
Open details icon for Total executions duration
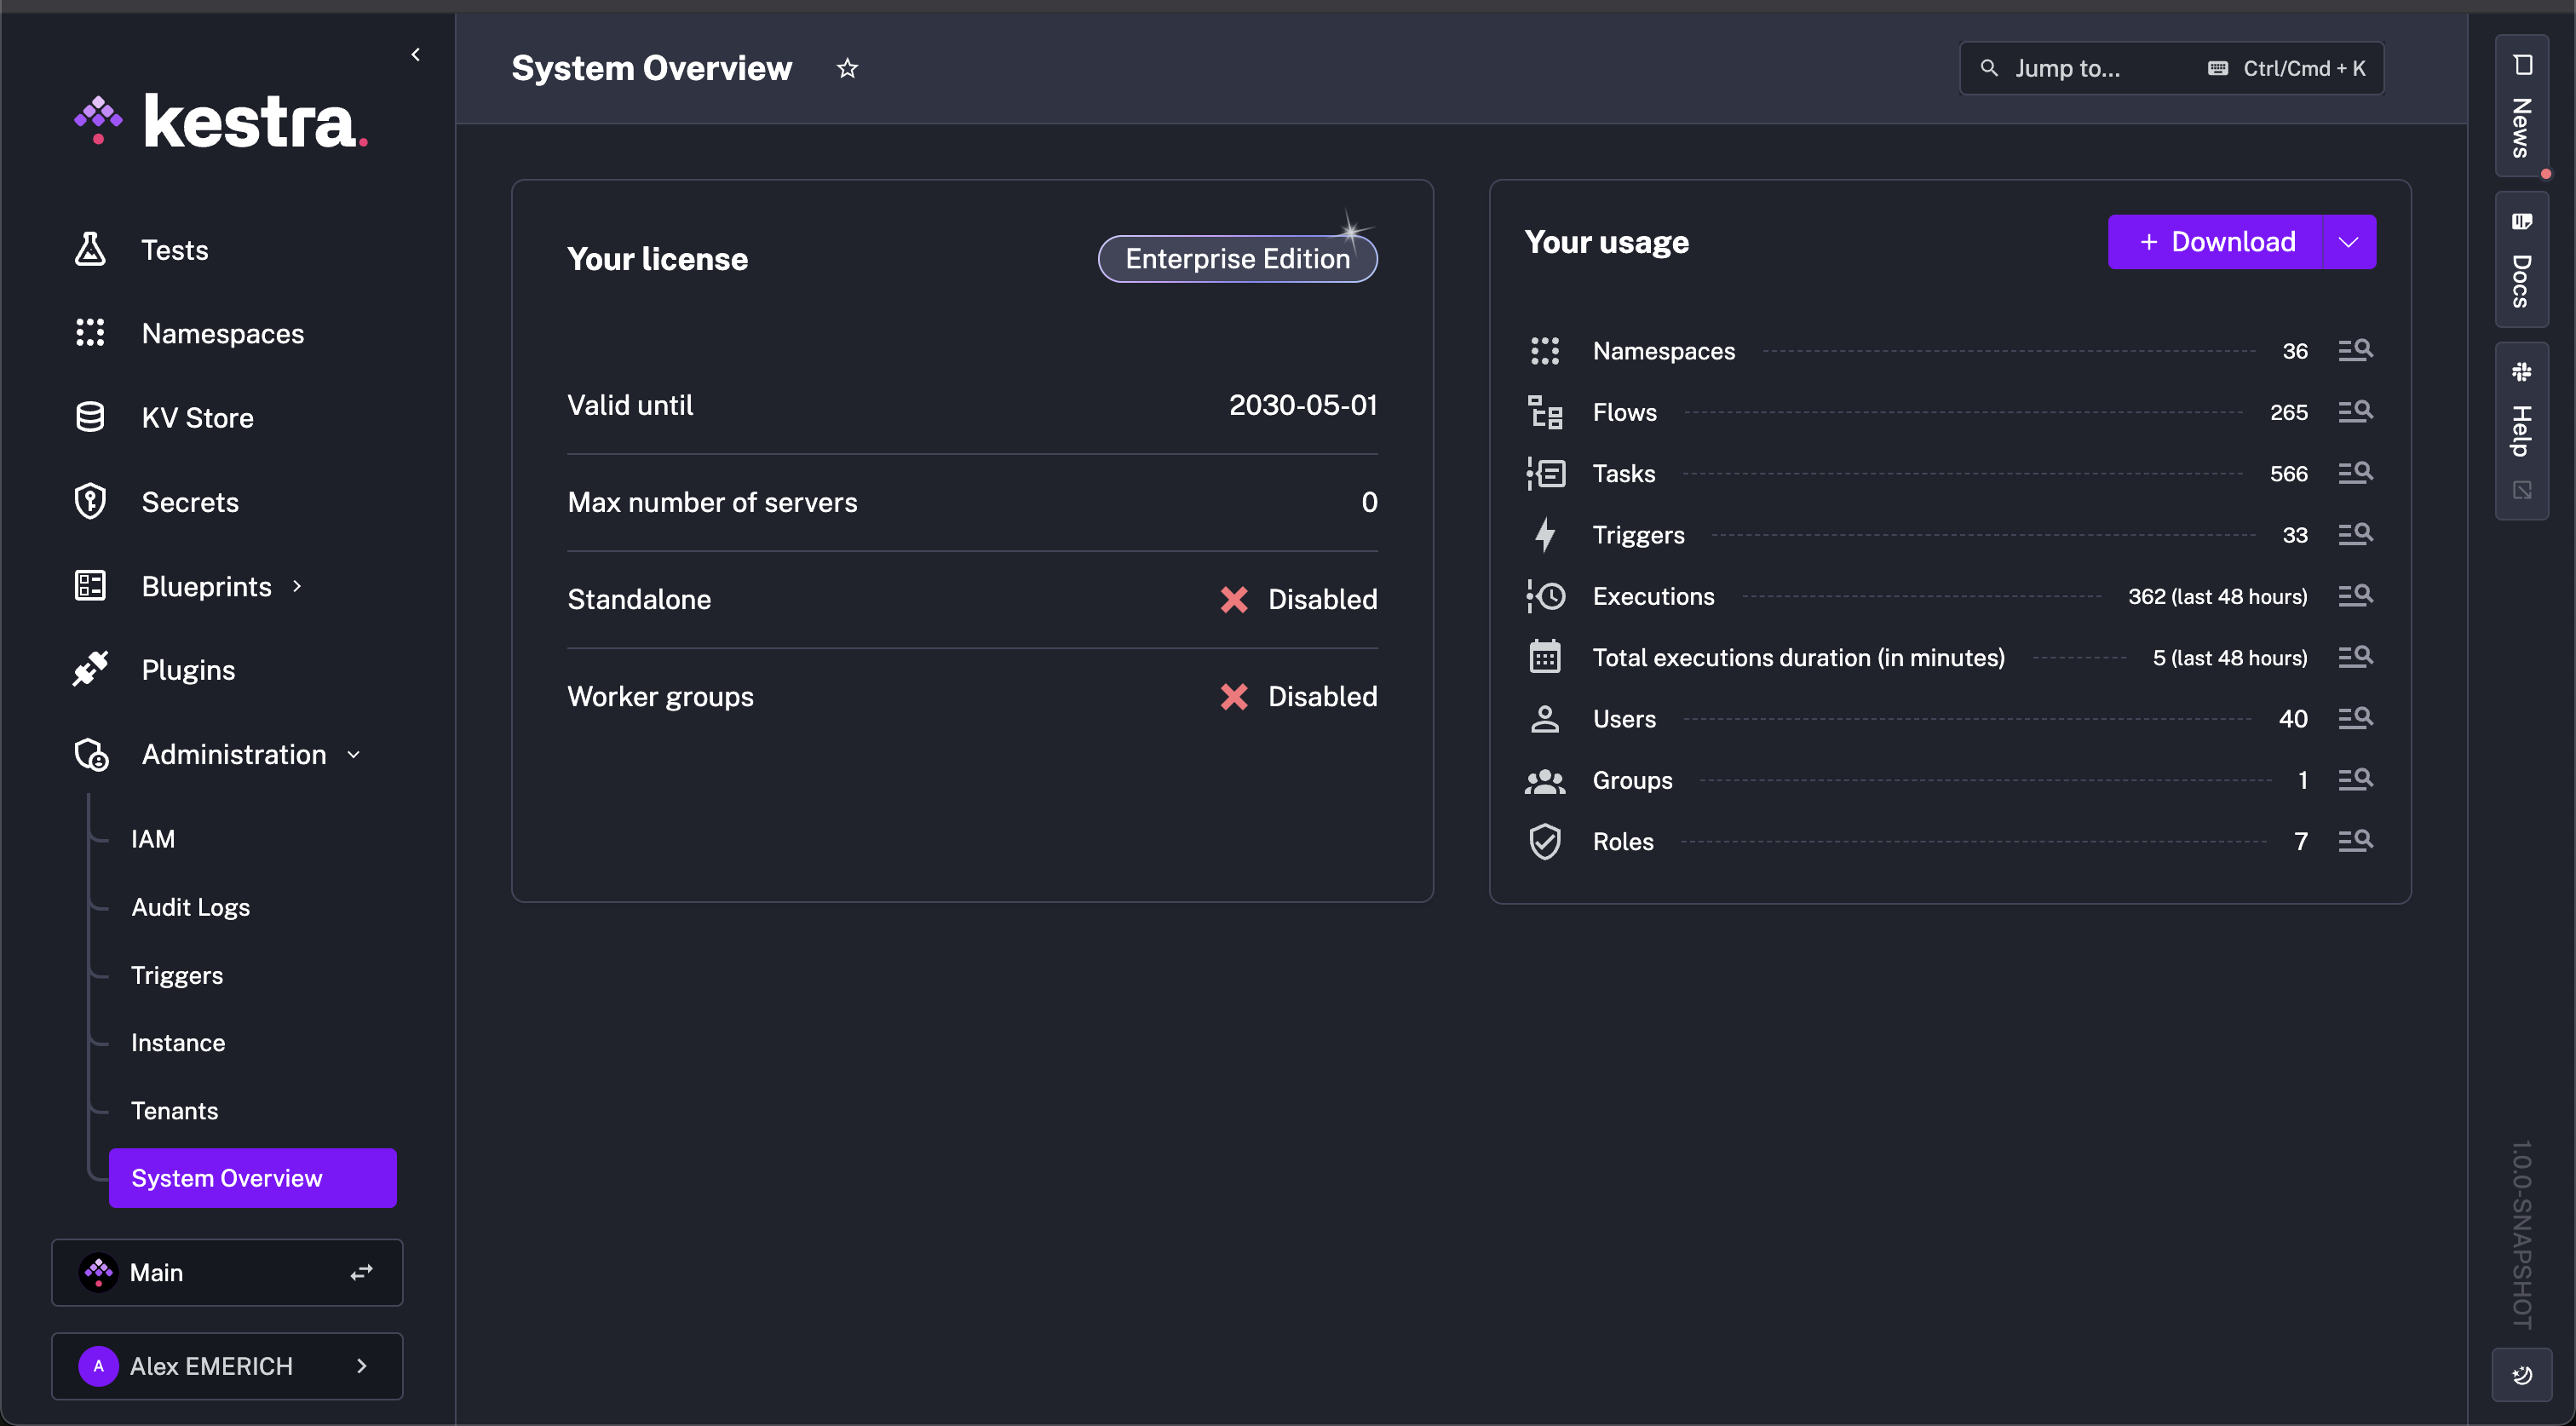2355,656
